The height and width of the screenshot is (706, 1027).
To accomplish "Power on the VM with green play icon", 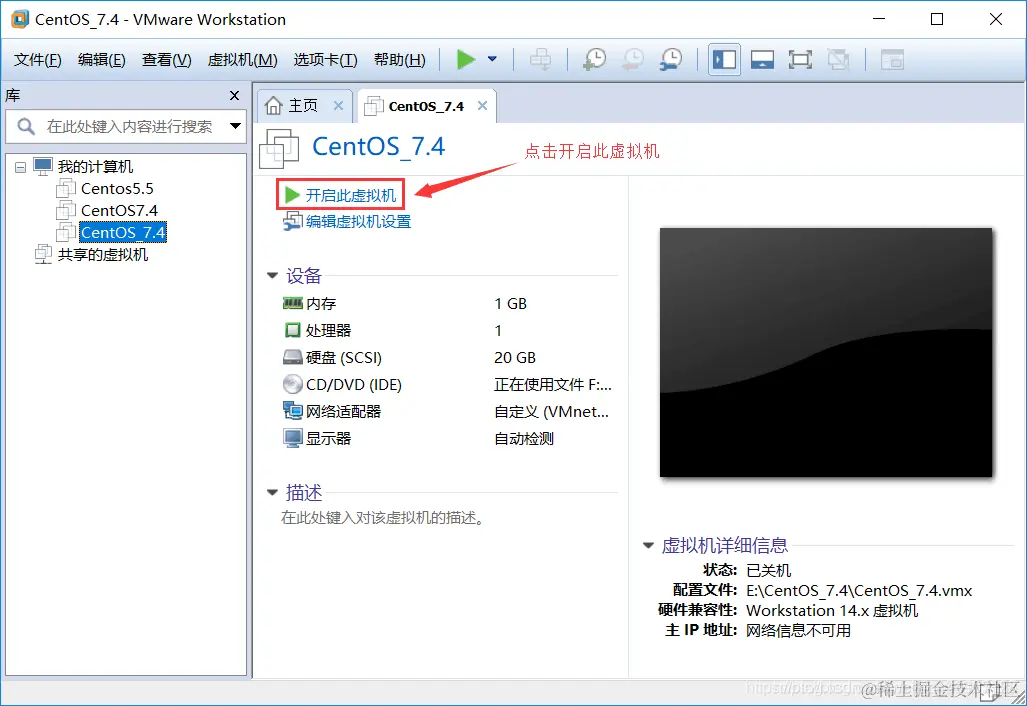I will click(x=466, y=59).
